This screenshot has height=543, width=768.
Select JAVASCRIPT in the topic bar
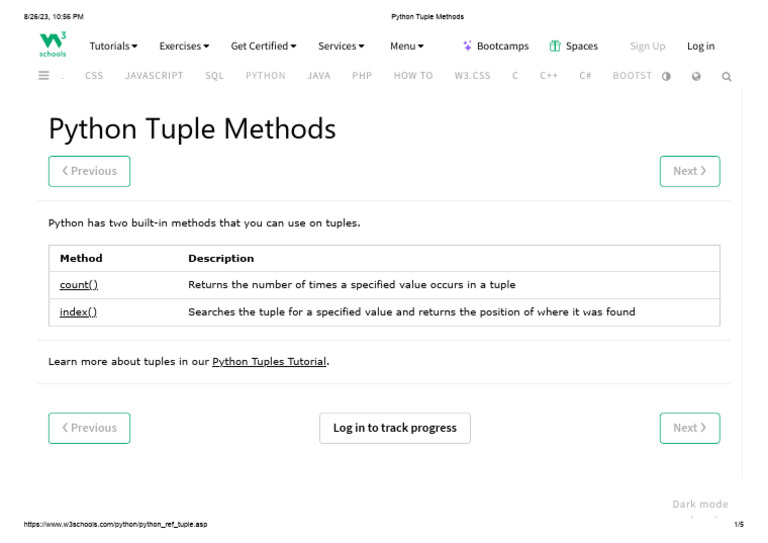tap(154, 76)
